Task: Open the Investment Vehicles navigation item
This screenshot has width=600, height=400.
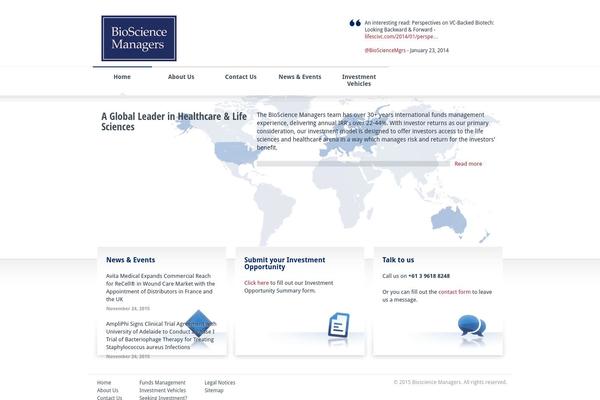Action: (359, 80)
